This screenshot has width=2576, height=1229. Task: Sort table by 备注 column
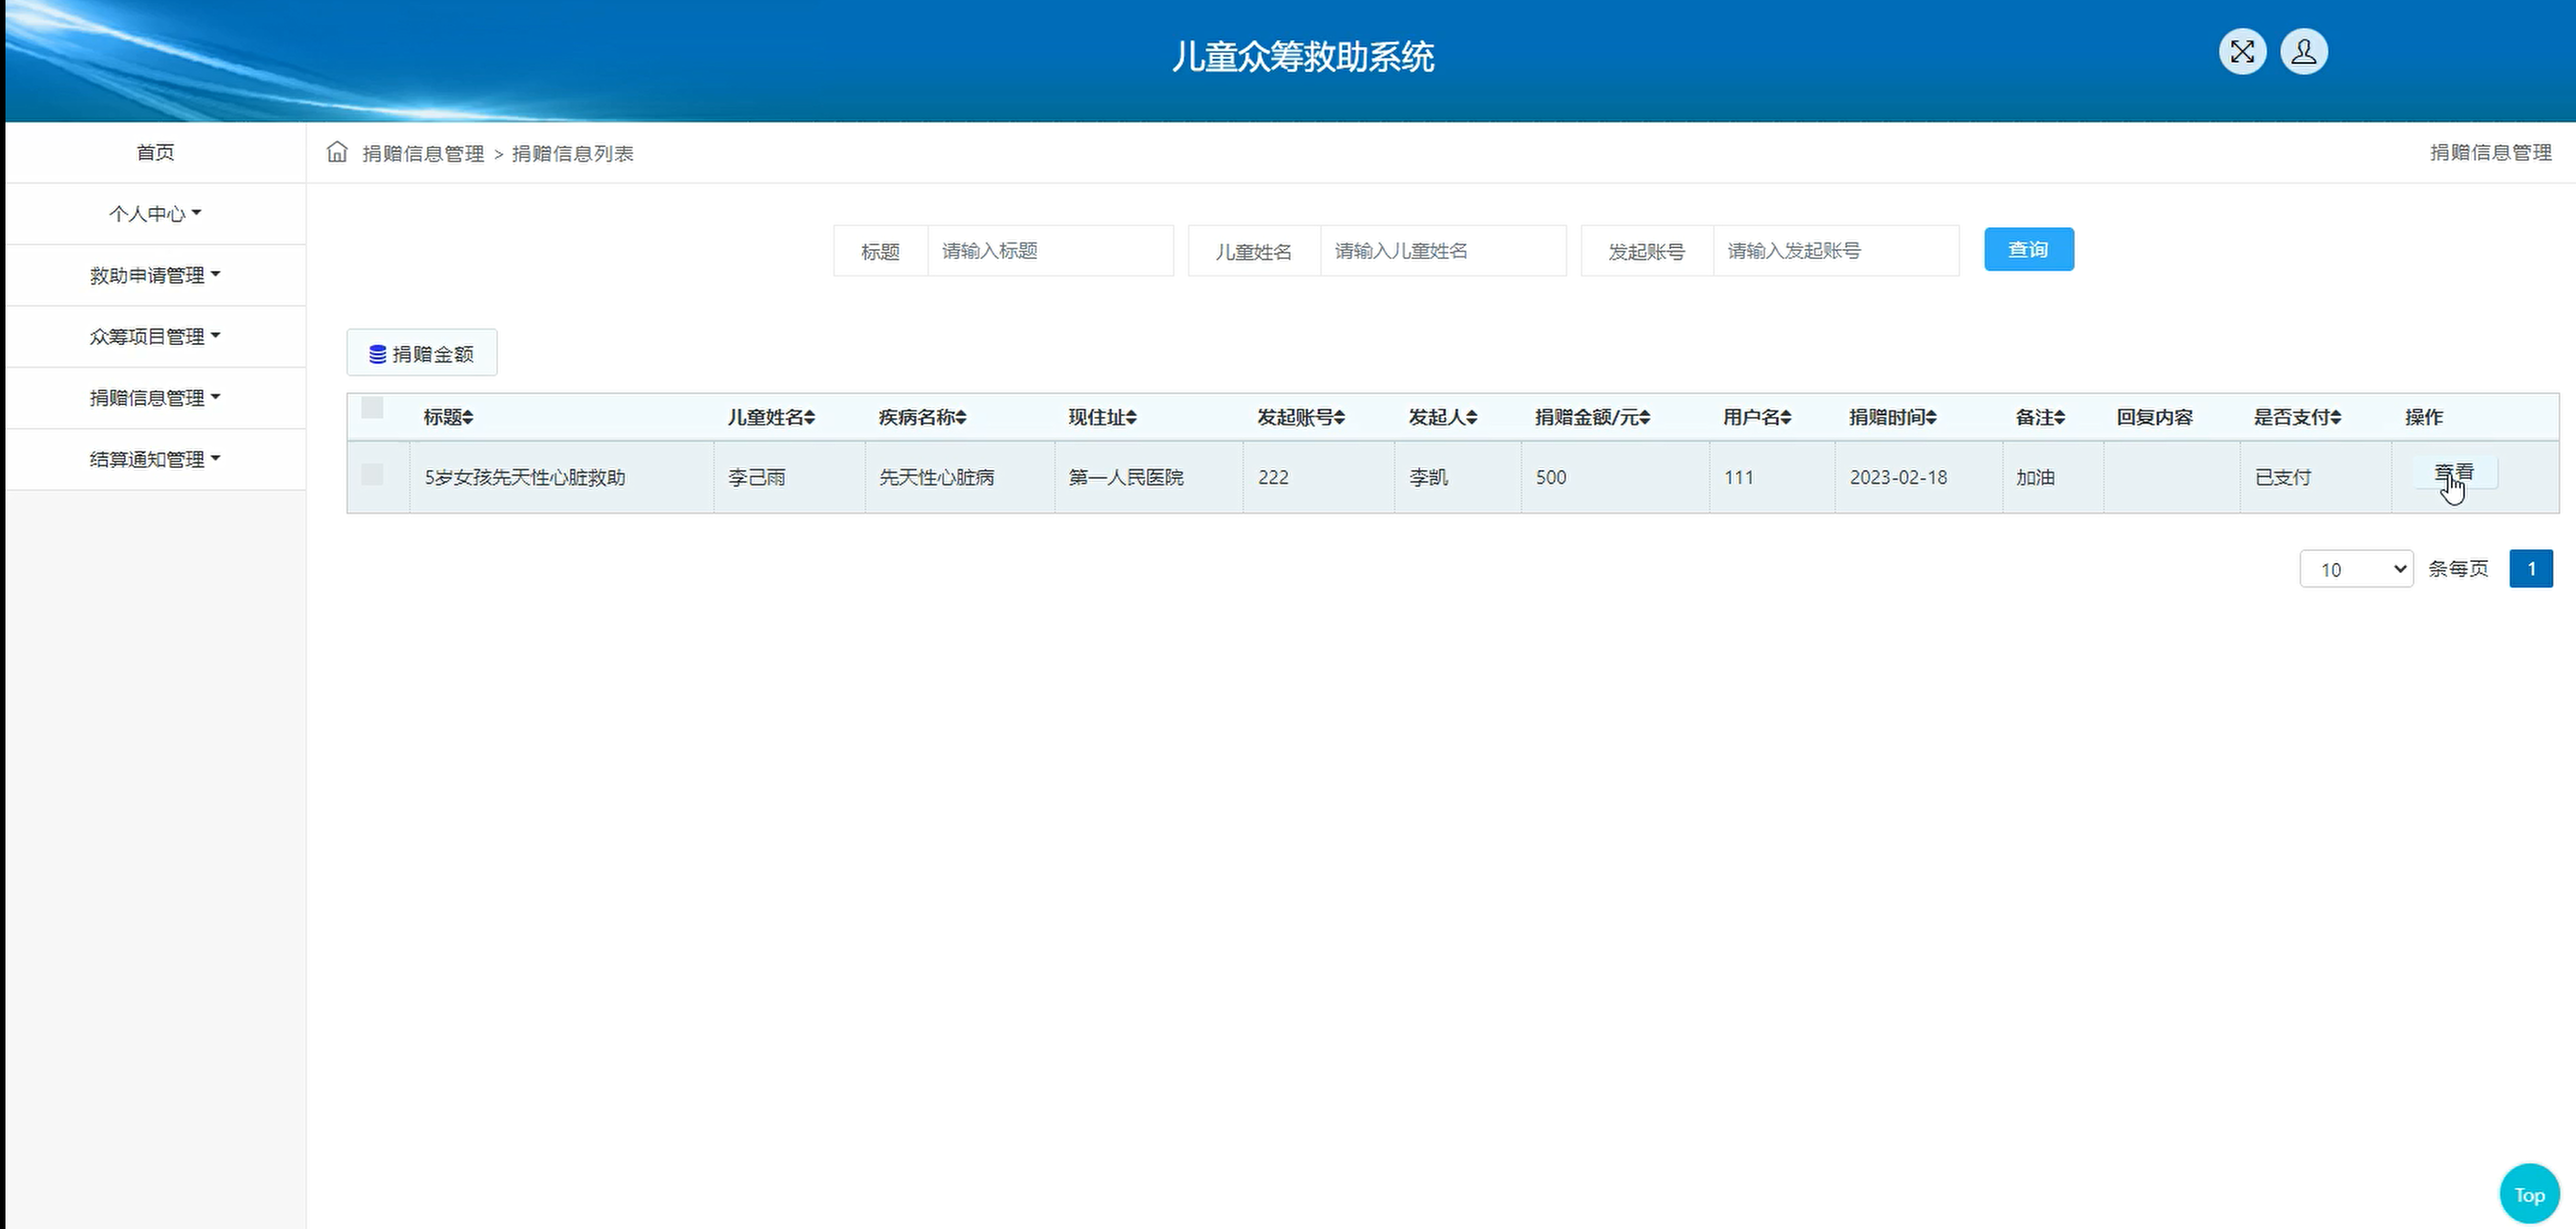(x=2040, y=417)
